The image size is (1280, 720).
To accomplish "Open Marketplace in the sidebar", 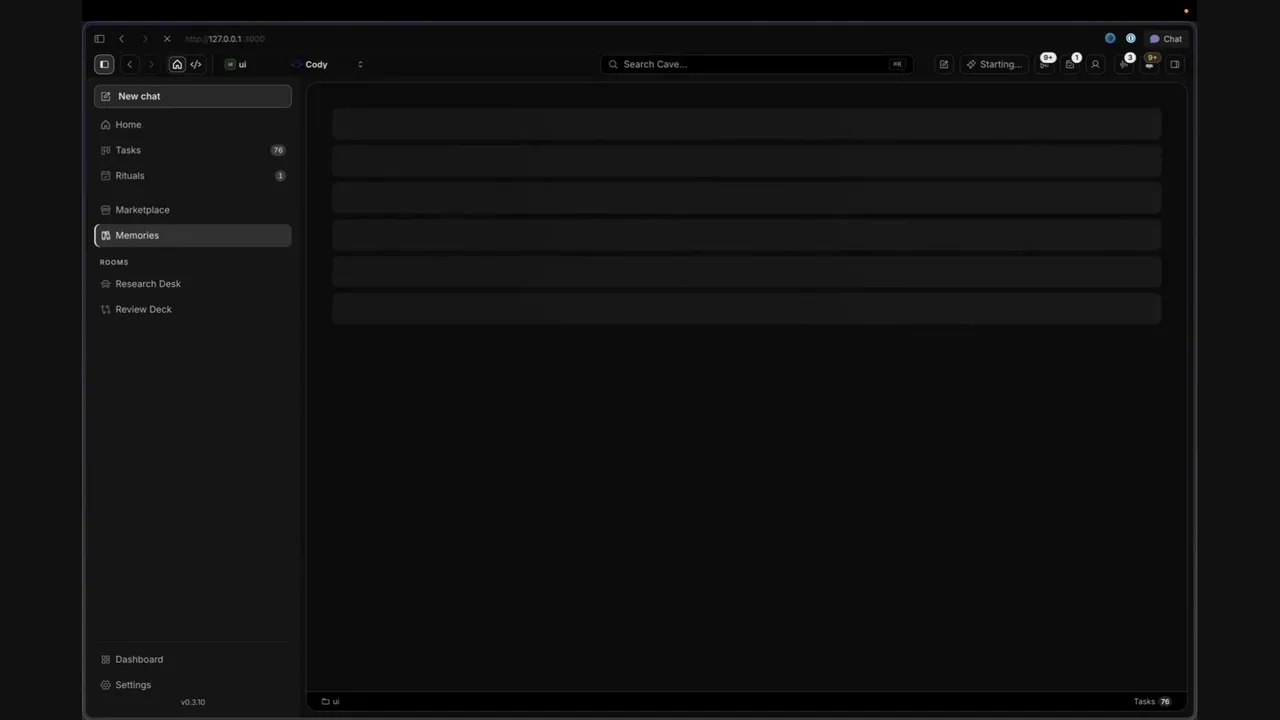I will (193, 210).
